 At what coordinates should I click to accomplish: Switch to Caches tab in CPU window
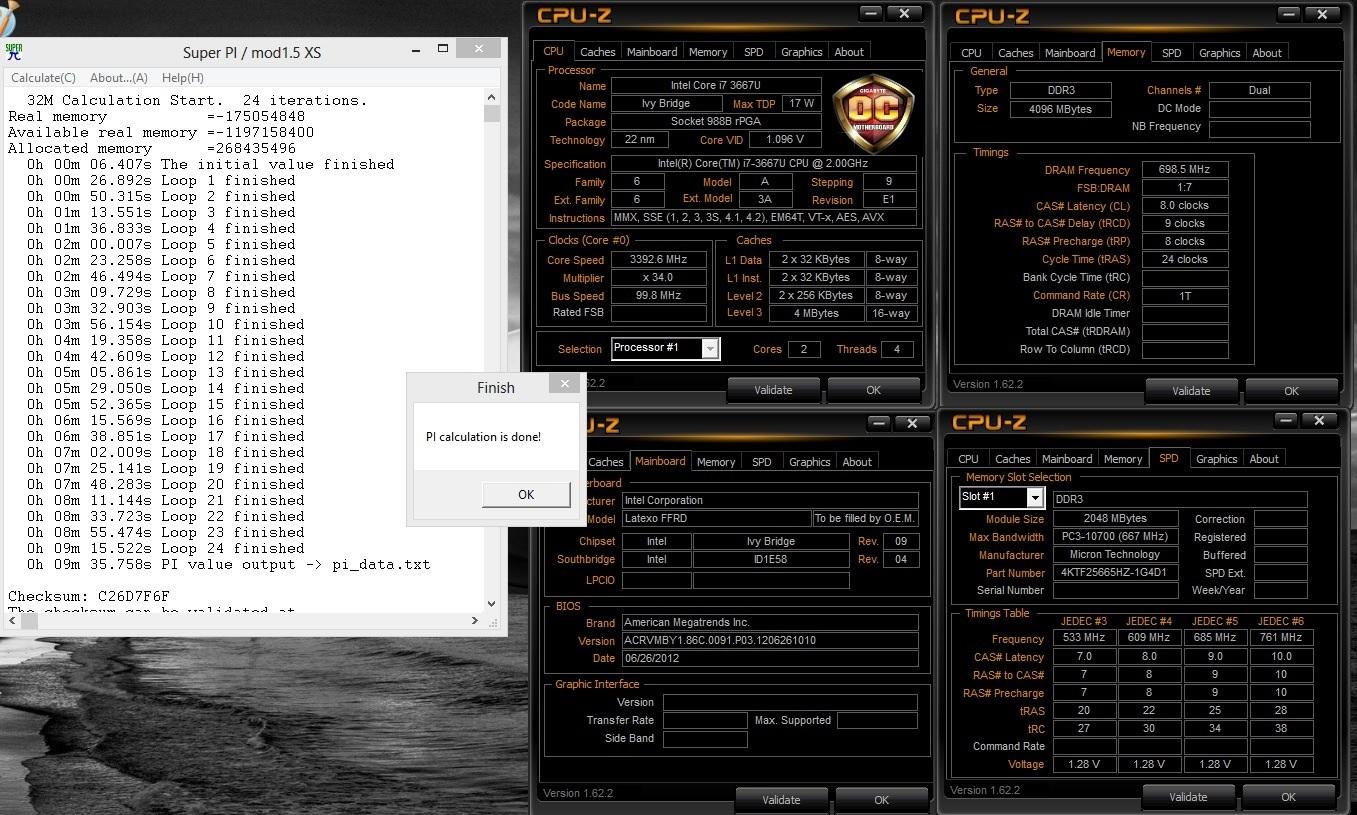click(598, 52)
